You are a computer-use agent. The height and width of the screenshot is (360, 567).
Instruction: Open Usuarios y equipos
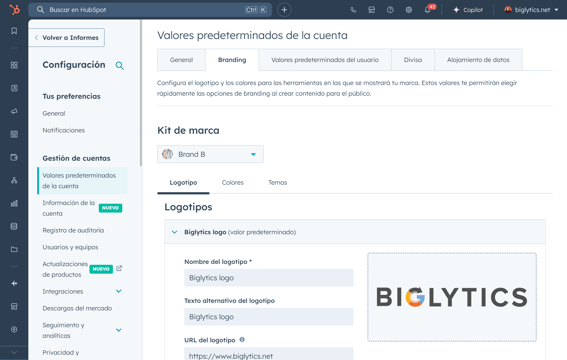pyautogui.click(x=70, y=247)
